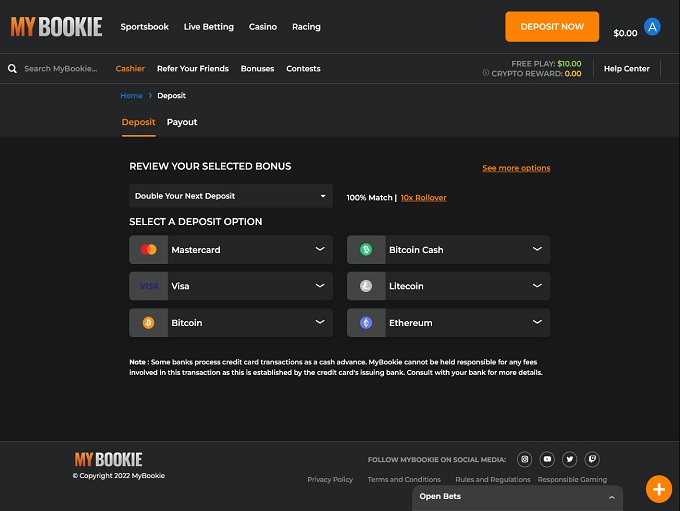Viewport: 680px width, 511px height.
Task: Open the Rules and Regulations link
Action: pyautogui.click(x=493, y=479)
